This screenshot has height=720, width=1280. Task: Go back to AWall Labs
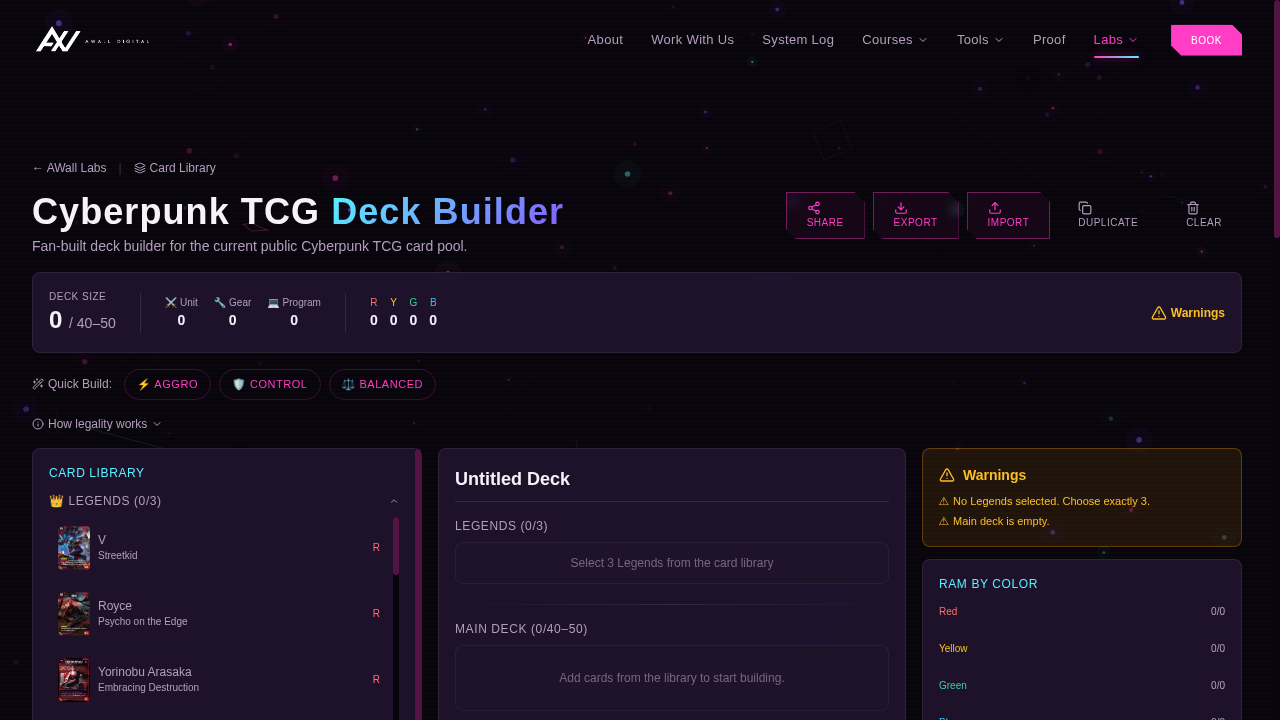point(69,168)
